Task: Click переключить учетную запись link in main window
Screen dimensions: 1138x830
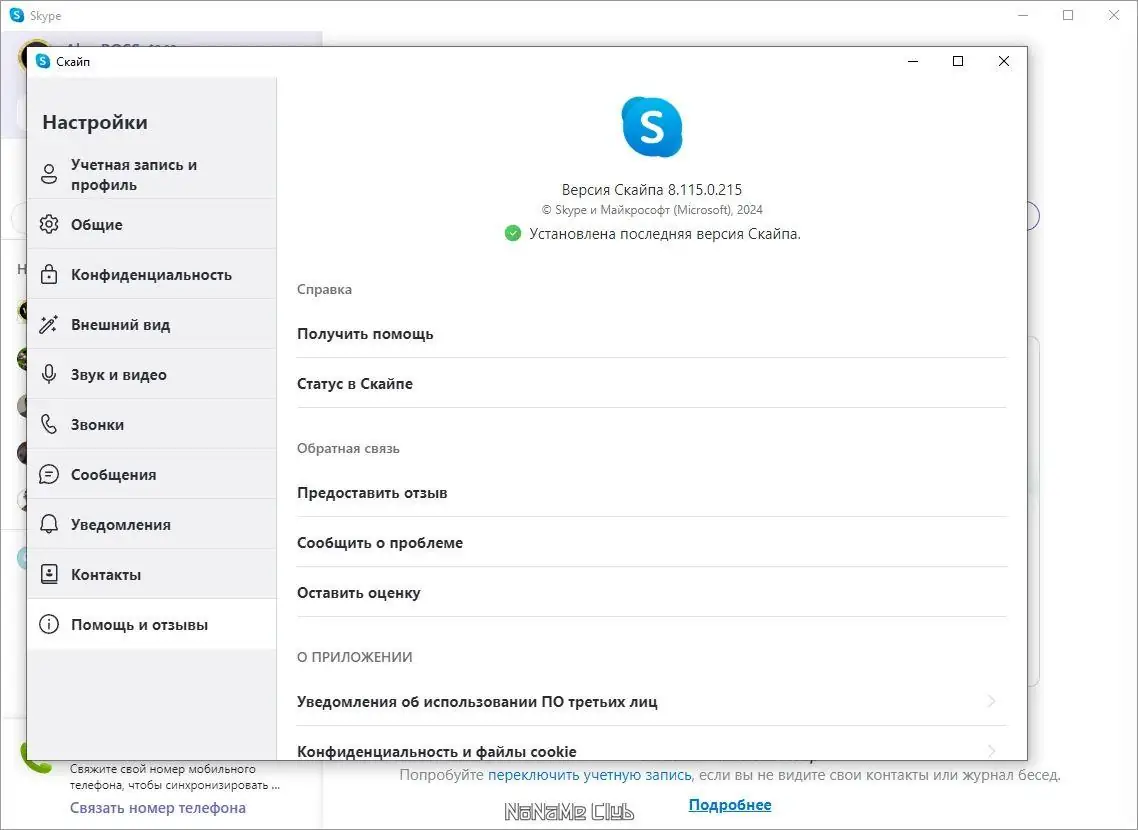Action: tap(589, 775)
